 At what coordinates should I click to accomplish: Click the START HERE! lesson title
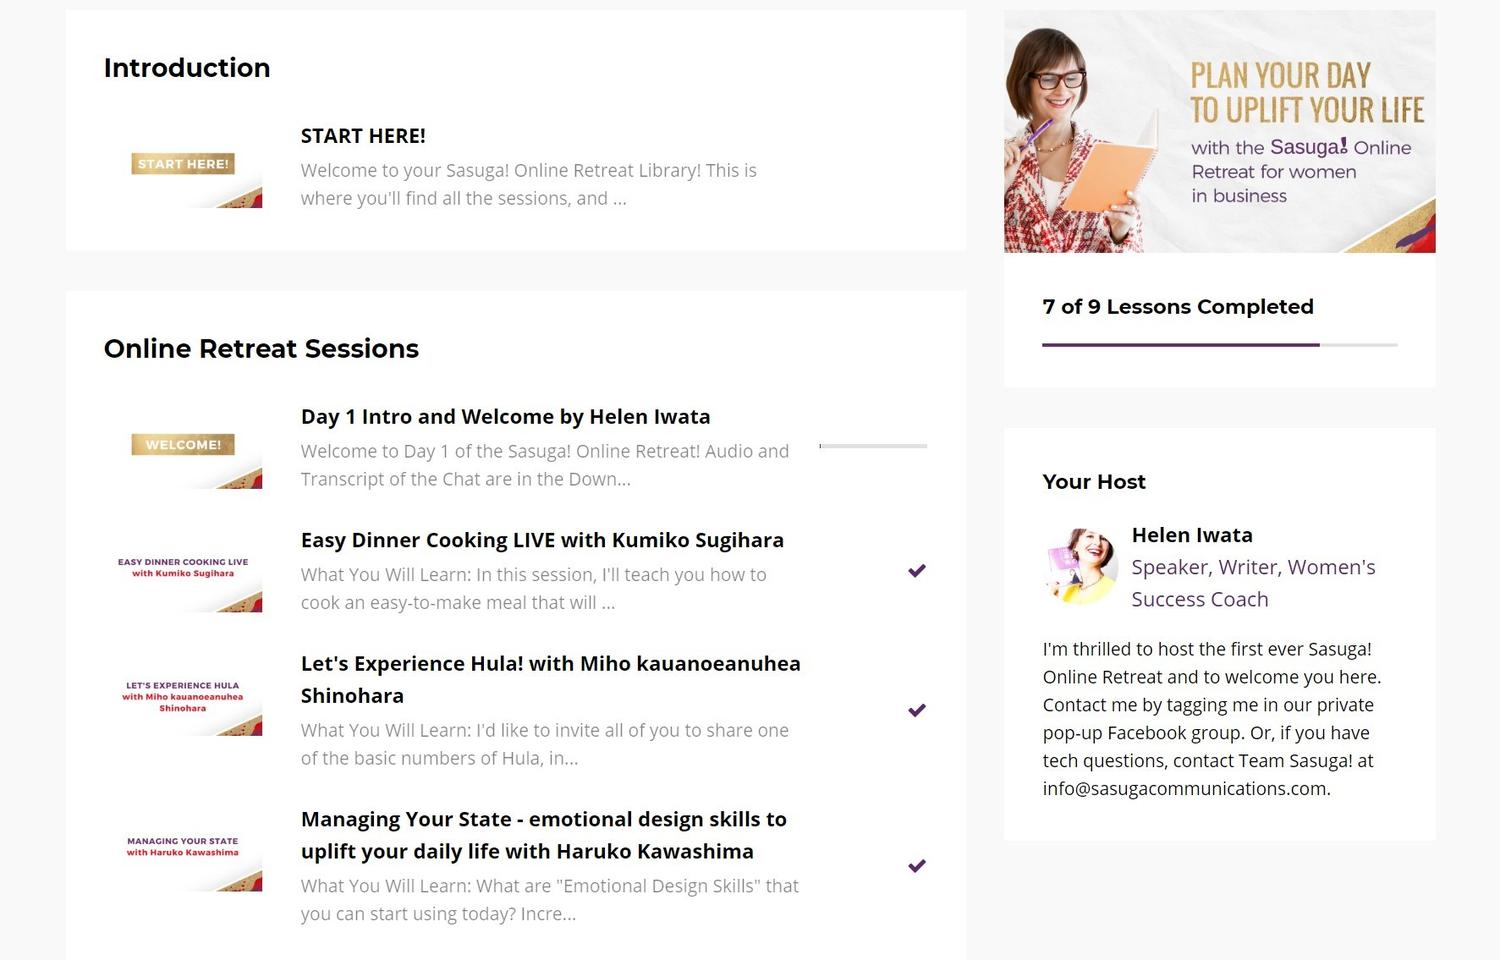pyautogui.click(x=363, y=136)
